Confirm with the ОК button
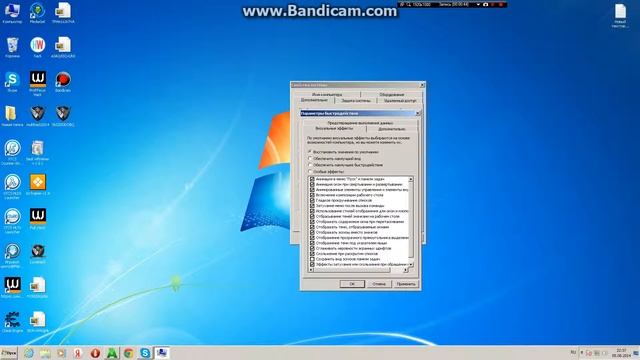The image size is (640, 360). coord(352,284)
